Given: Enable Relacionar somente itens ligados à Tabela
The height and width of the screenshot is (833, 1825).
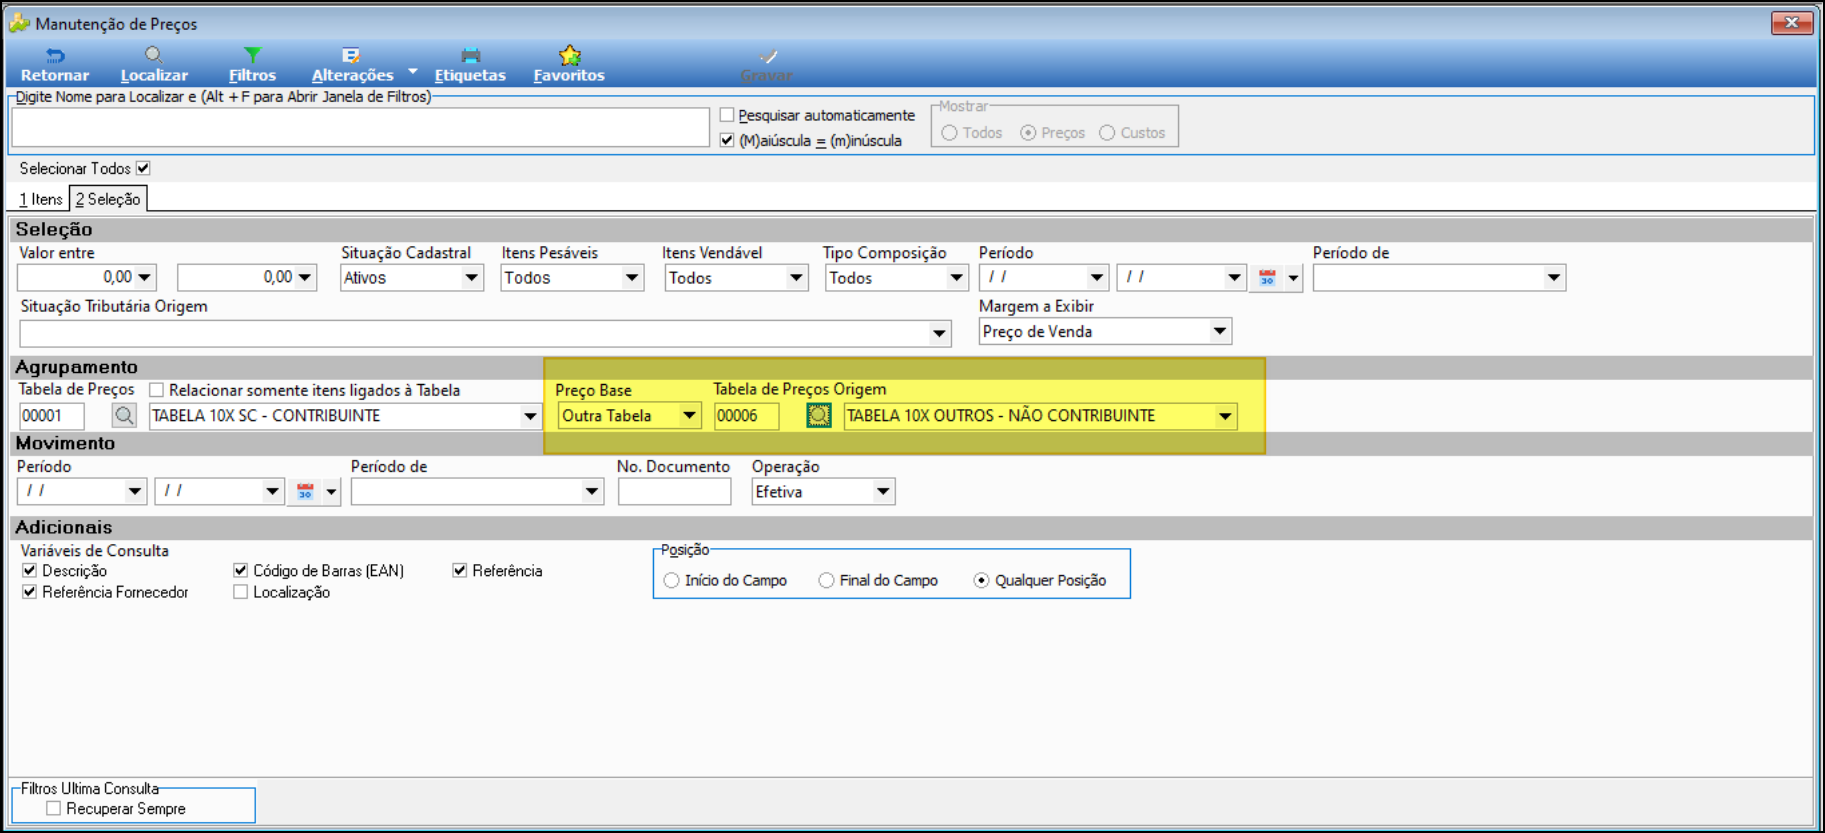Looking at the screenshot, I should tap(156, 390).
